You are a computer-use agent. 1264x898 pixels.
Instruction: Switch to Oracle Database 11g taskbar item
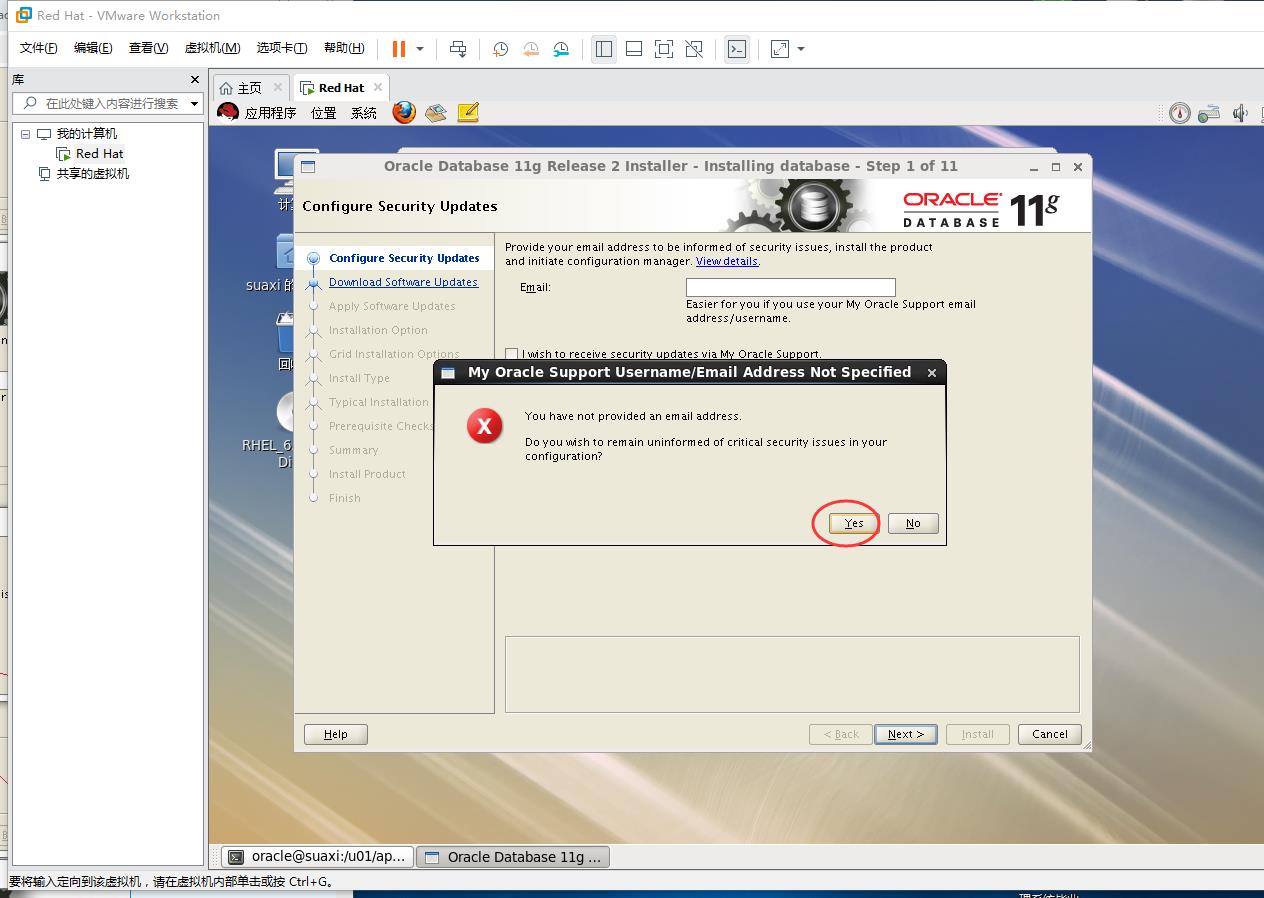coord(512,857)
